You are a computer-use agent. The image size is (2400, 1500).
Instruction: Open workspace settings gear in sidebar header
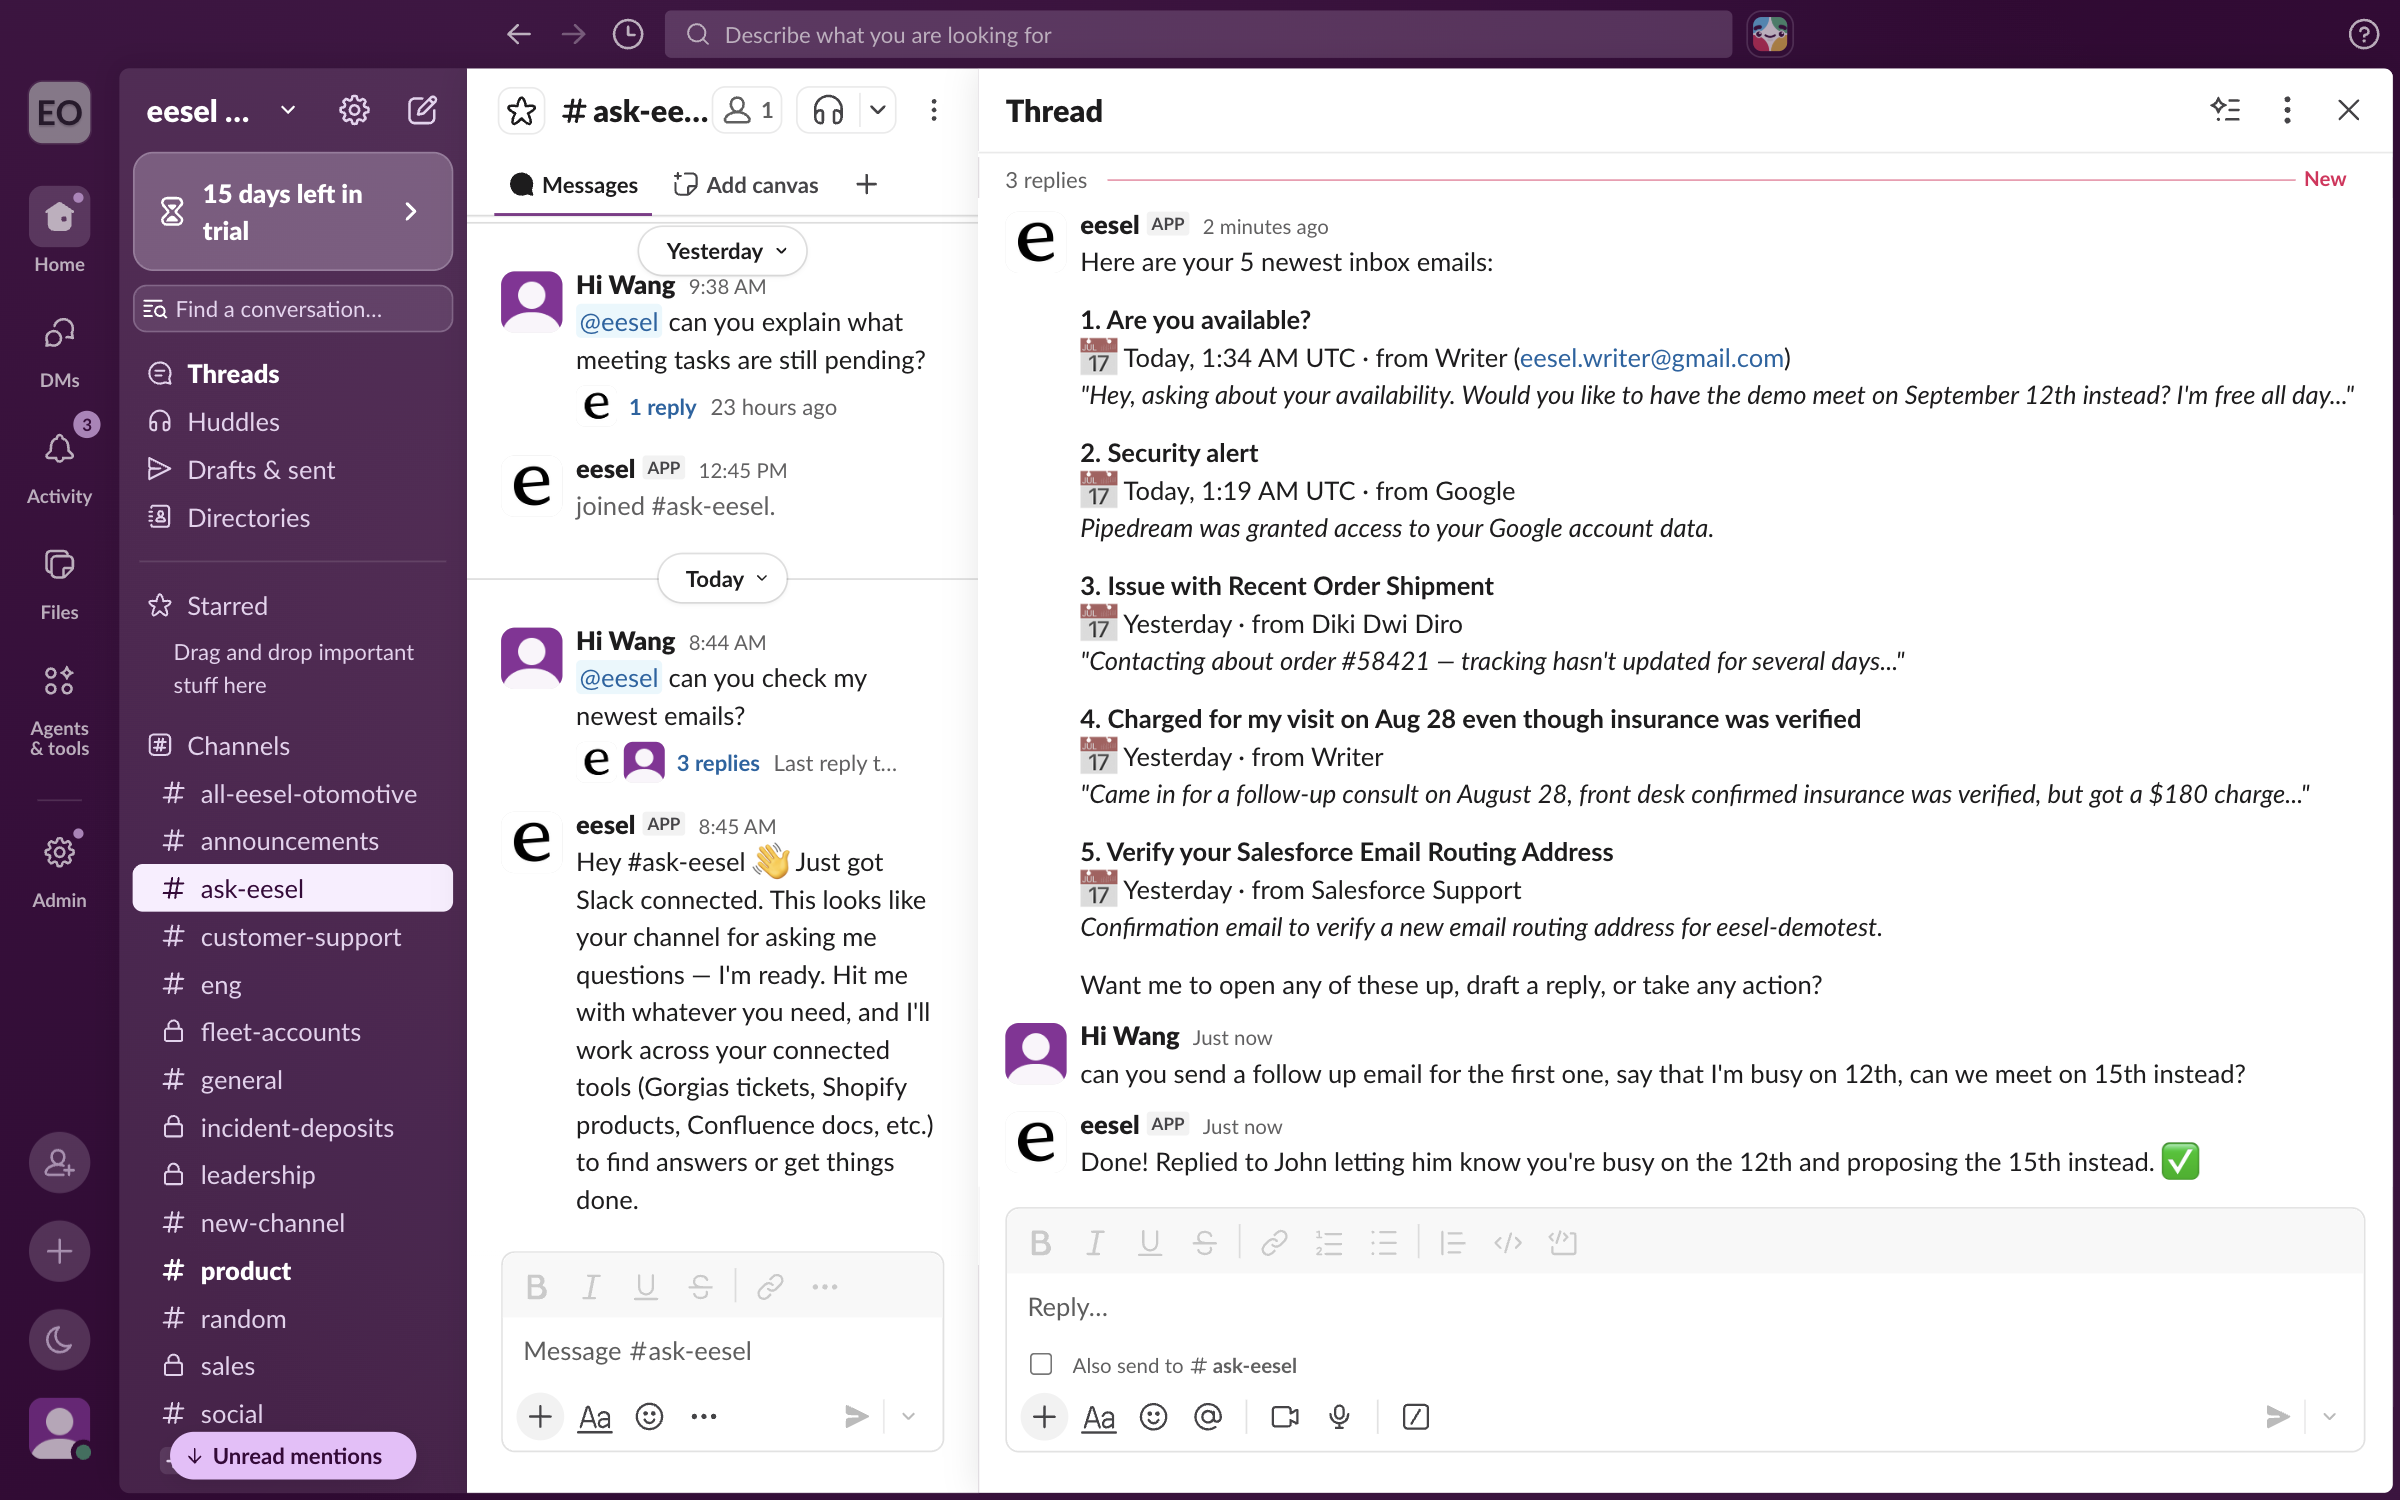(x=354, y=110)
